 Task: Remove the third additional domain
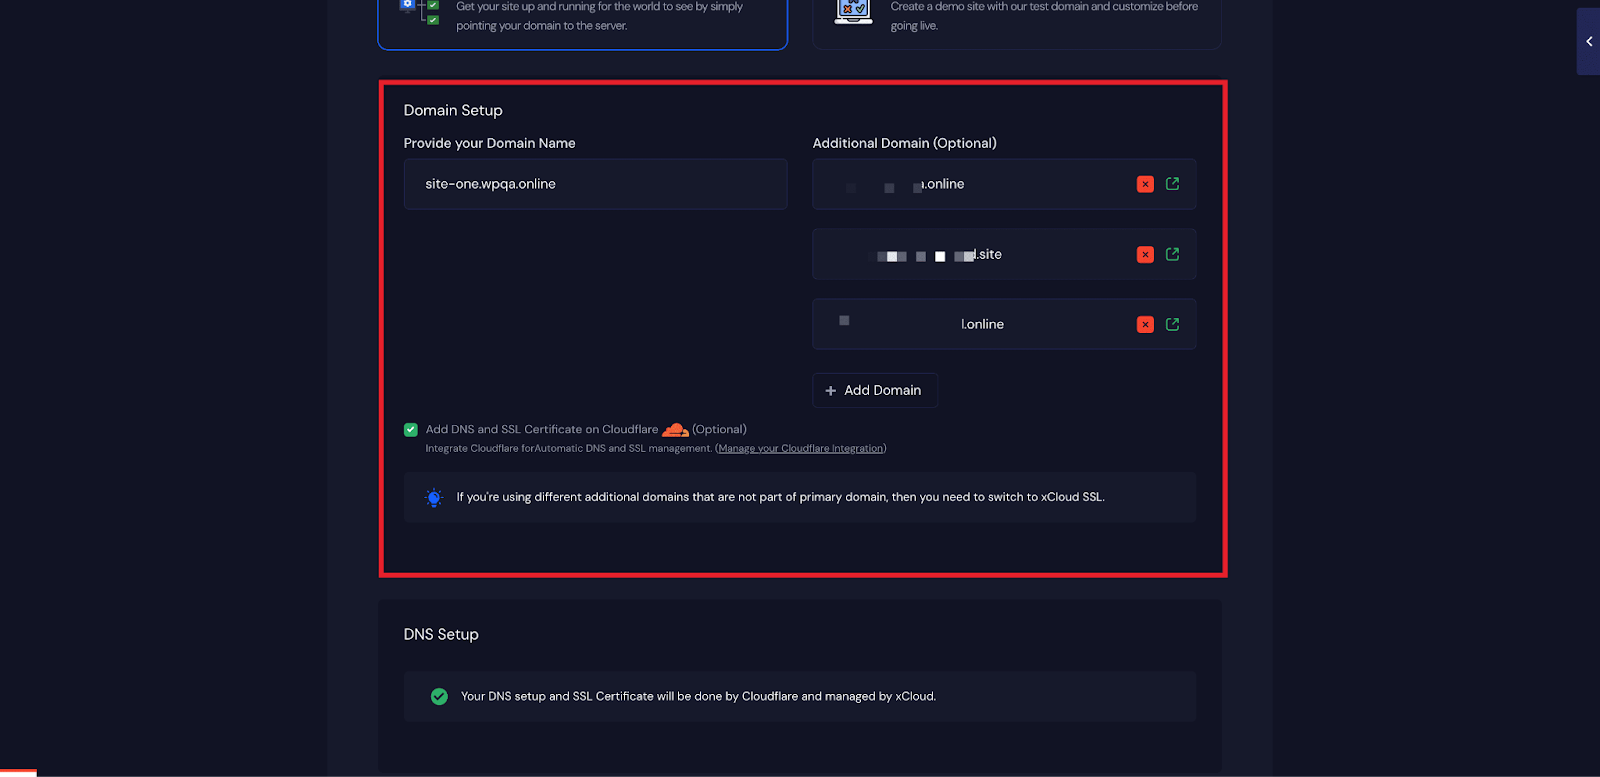[x=1146, y=324]
